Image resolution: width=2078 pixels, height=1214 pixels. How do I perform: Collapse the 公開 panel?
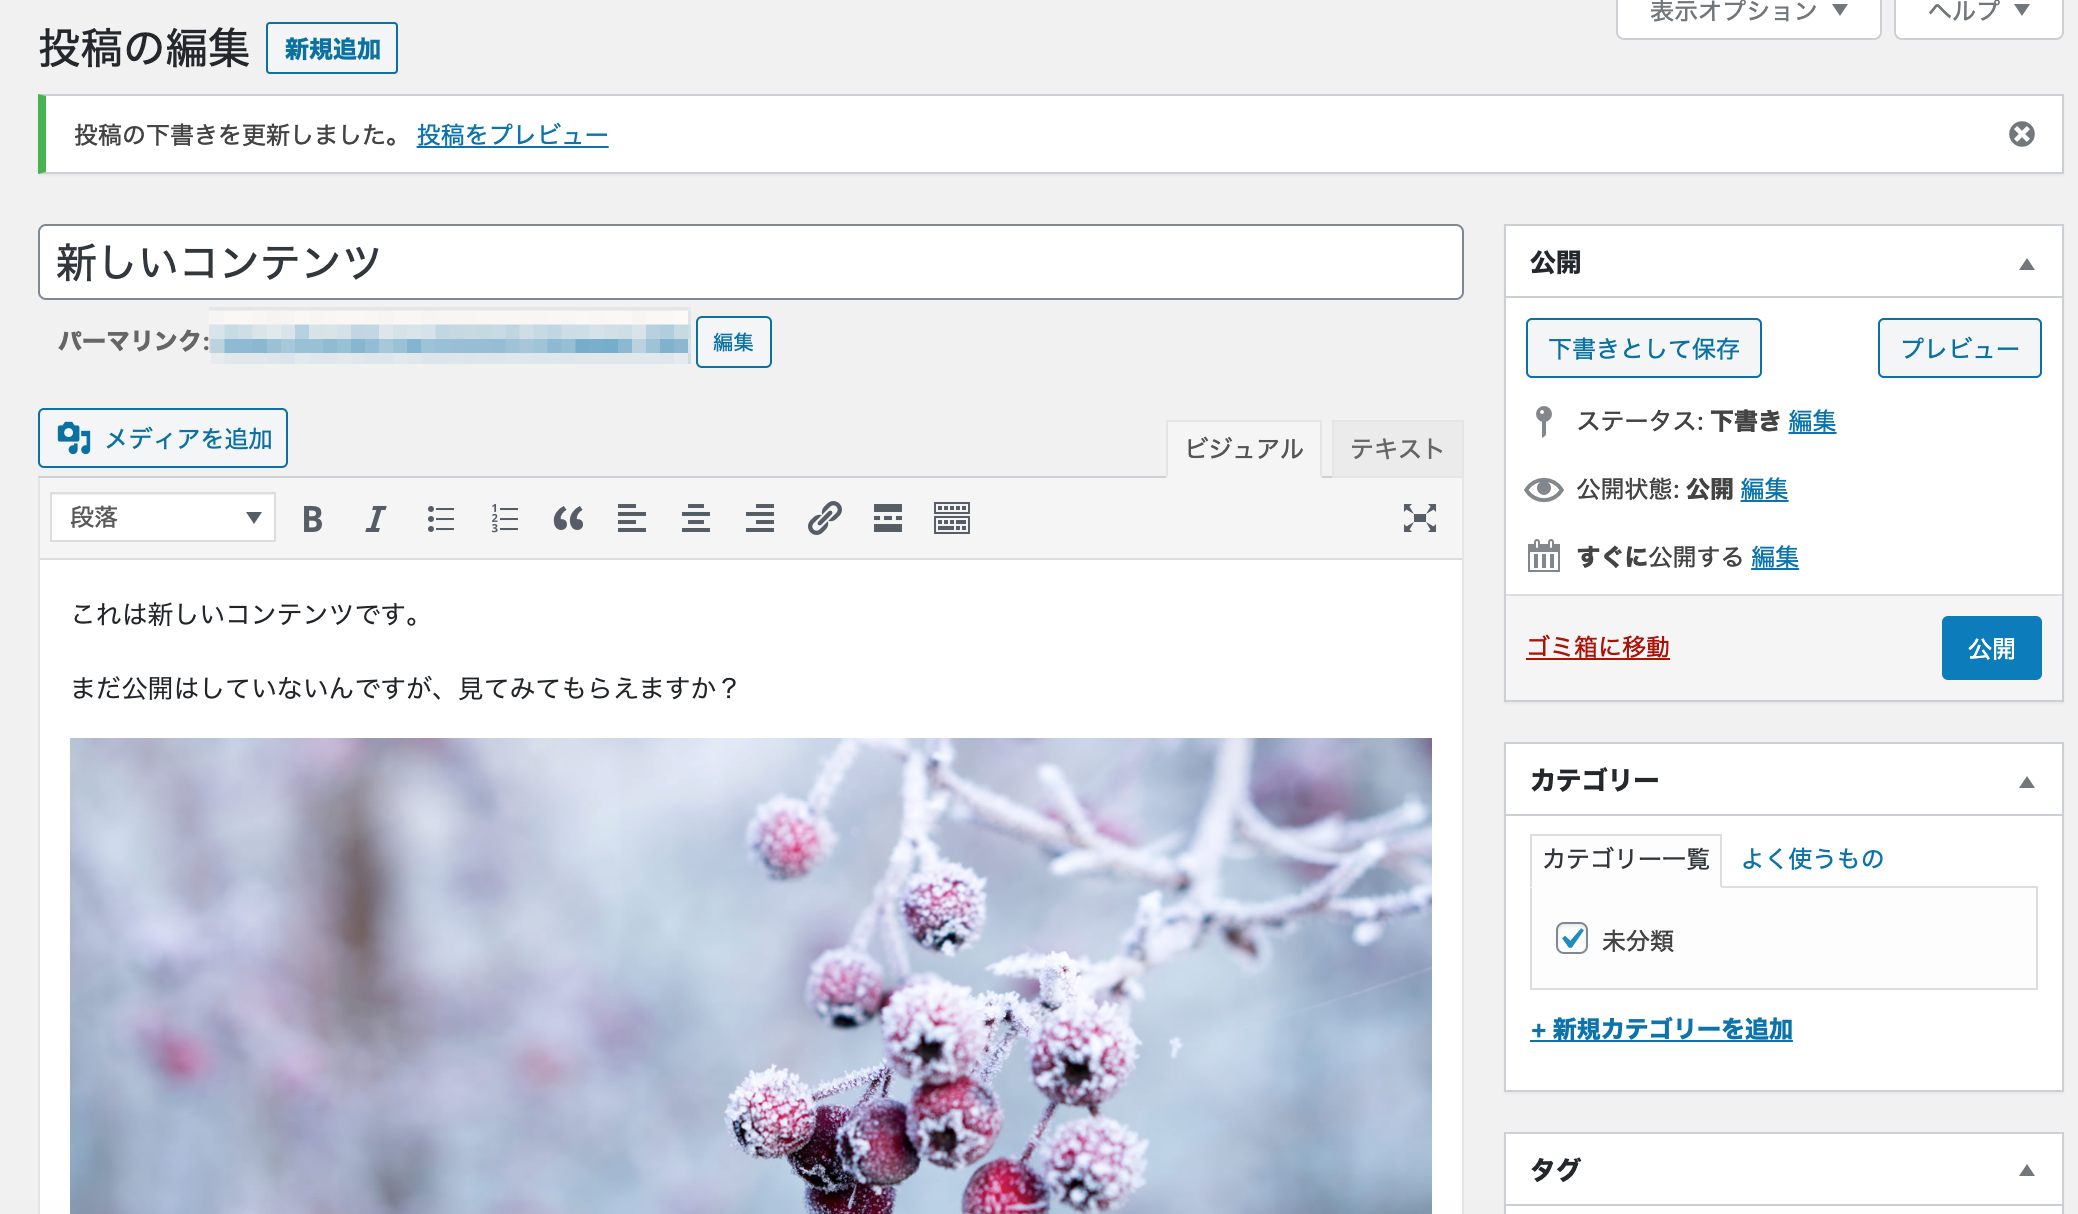2026,264
